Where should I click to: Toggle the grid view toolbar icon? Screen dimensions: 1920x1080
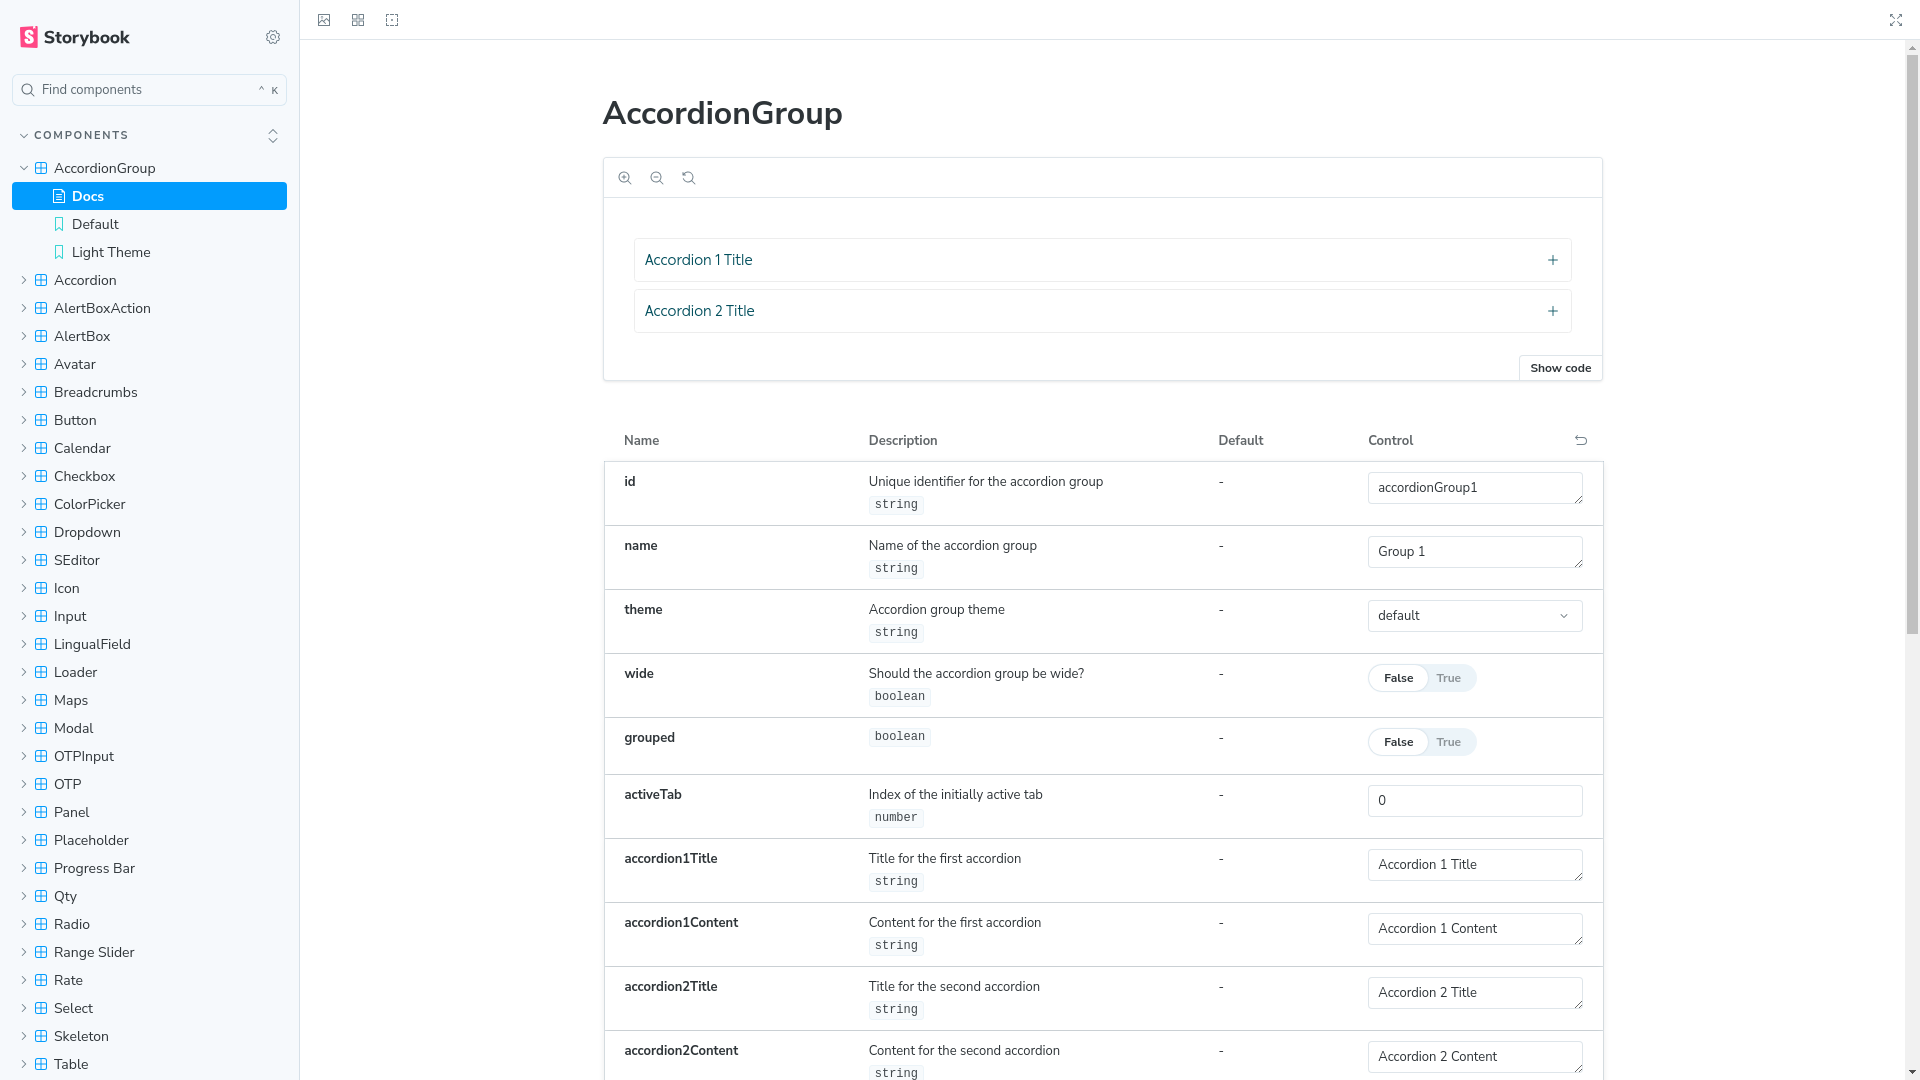click(x=358, y=20)
